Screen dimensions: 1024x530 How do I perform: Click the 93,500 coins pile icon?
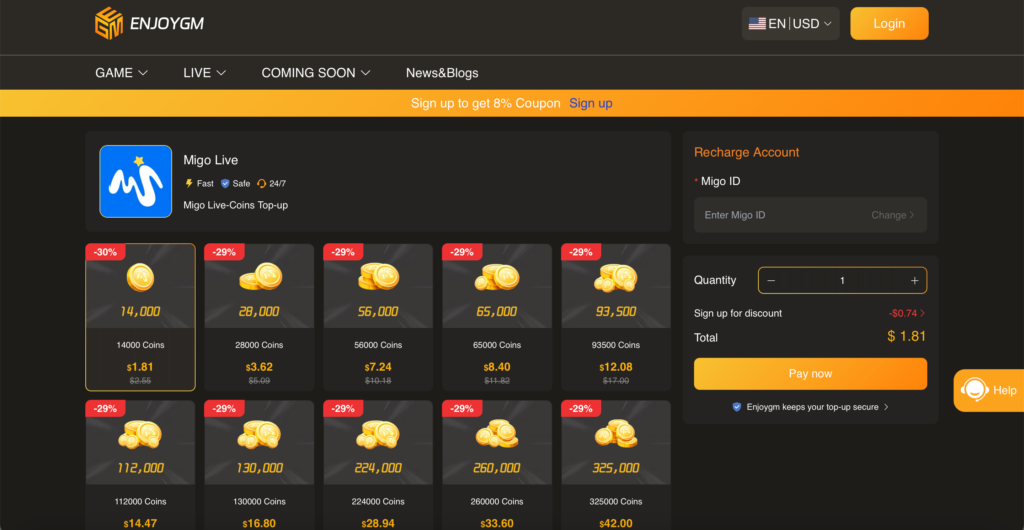point(615,276)
